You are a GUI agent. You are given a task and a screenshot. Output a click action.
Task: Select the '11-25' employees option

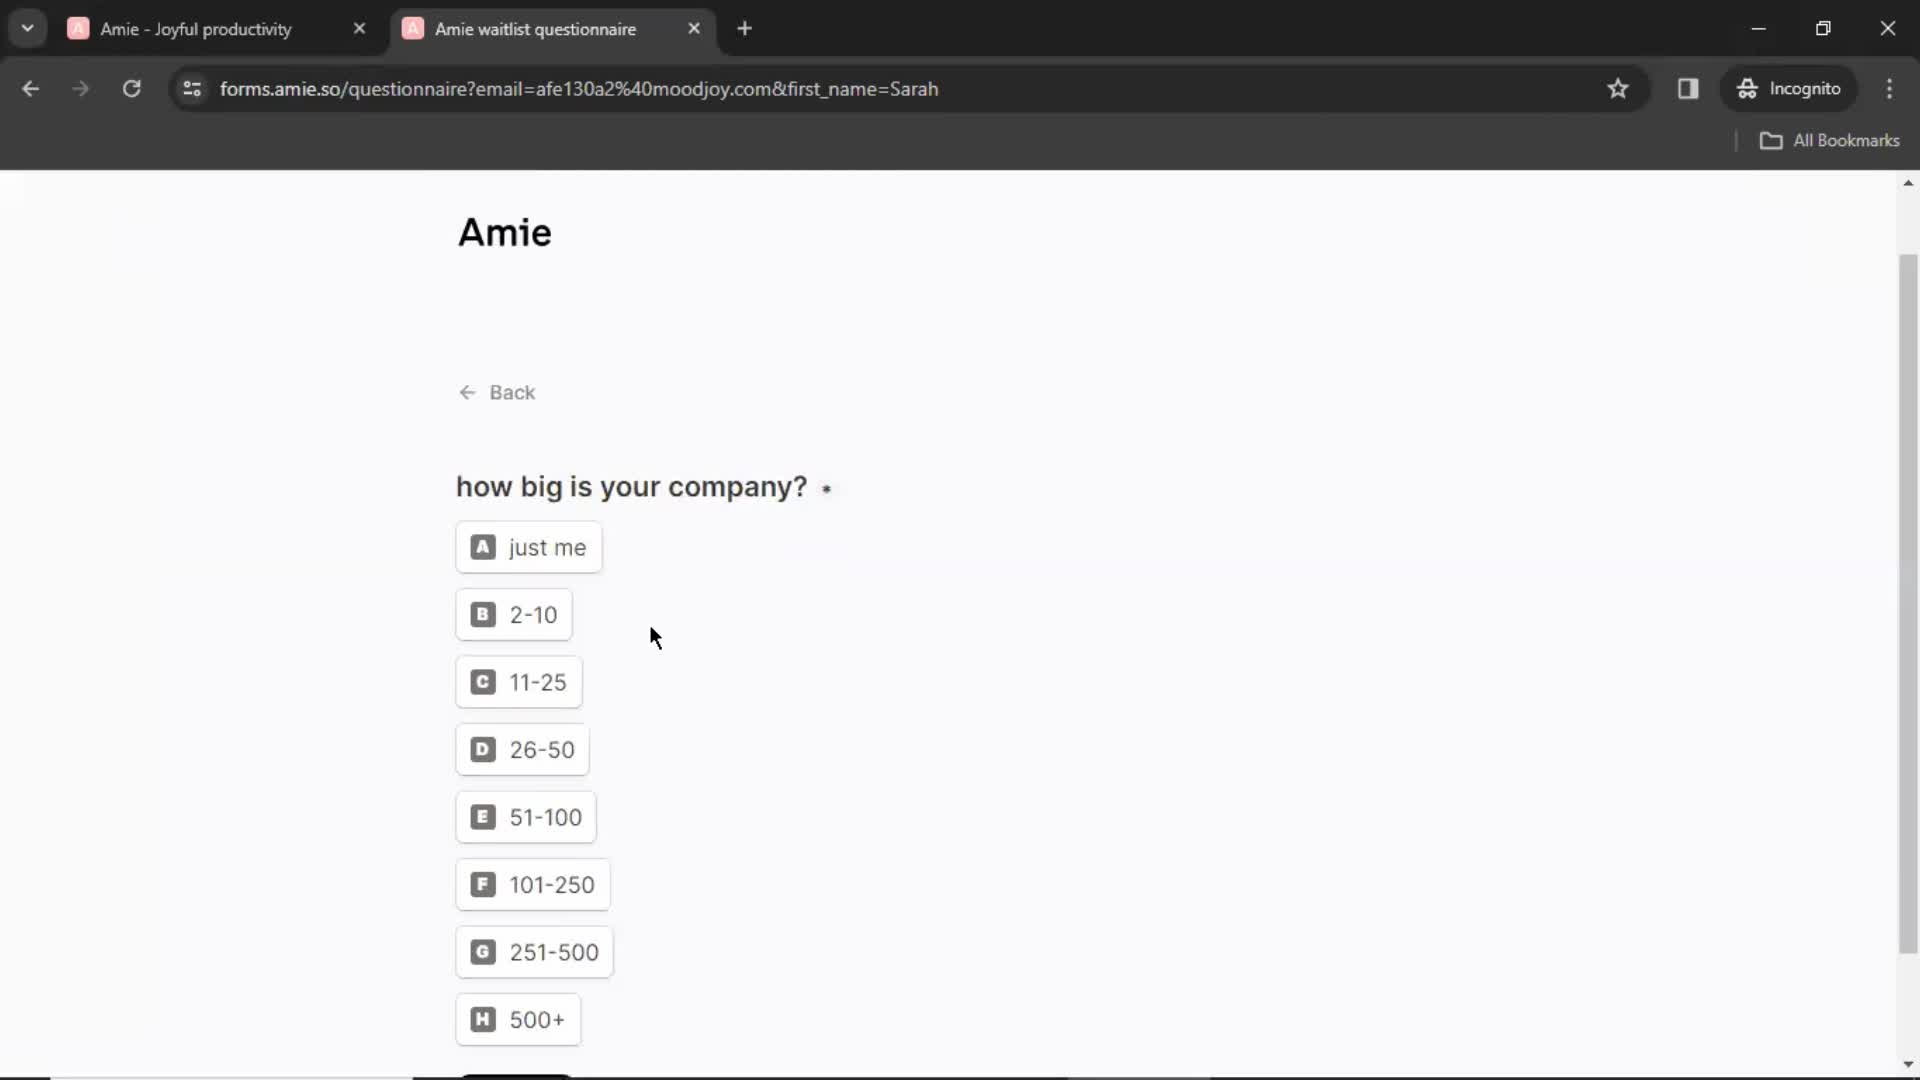[518, 682]
